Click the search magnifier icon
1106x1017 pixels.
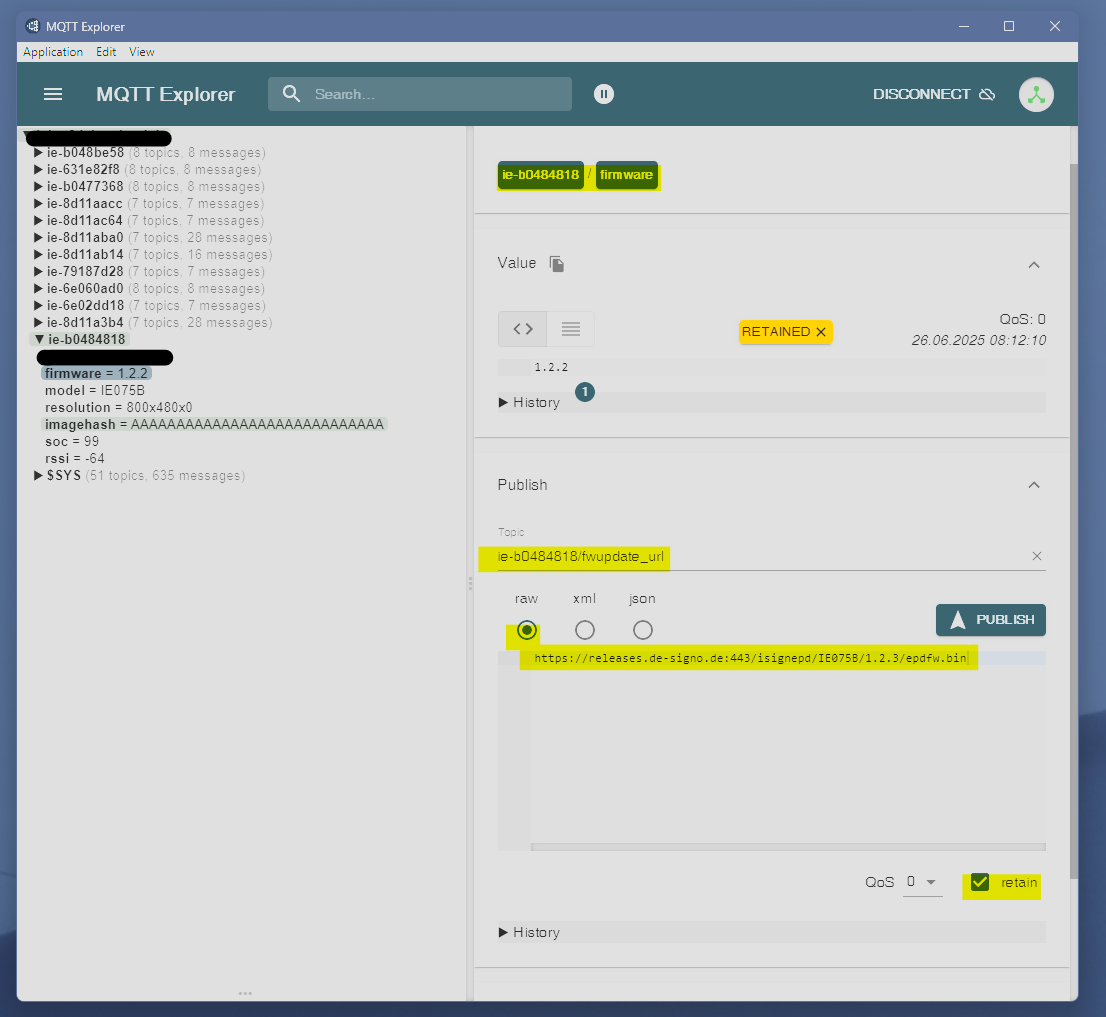pyautogui.click(x=291, y=94)
